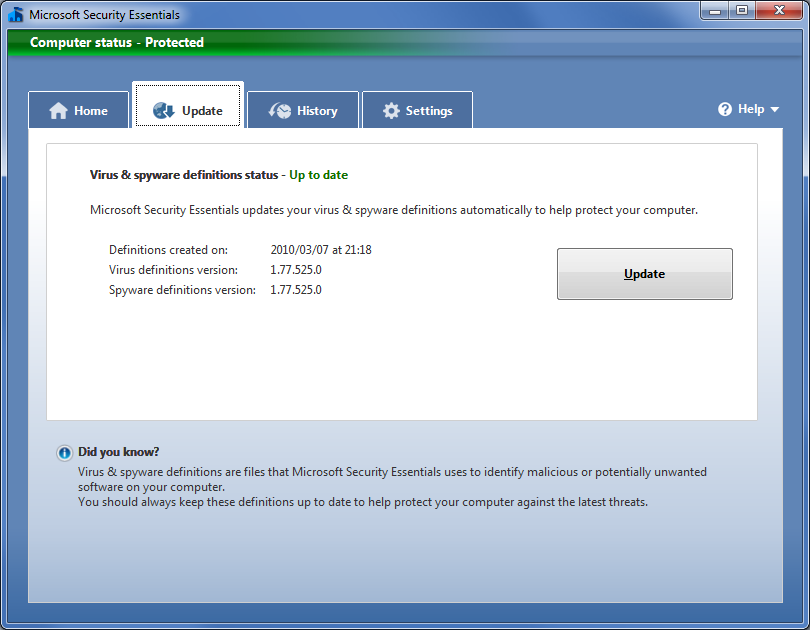
Task: Click the Help question mark icon
Action: pos(725,109)
